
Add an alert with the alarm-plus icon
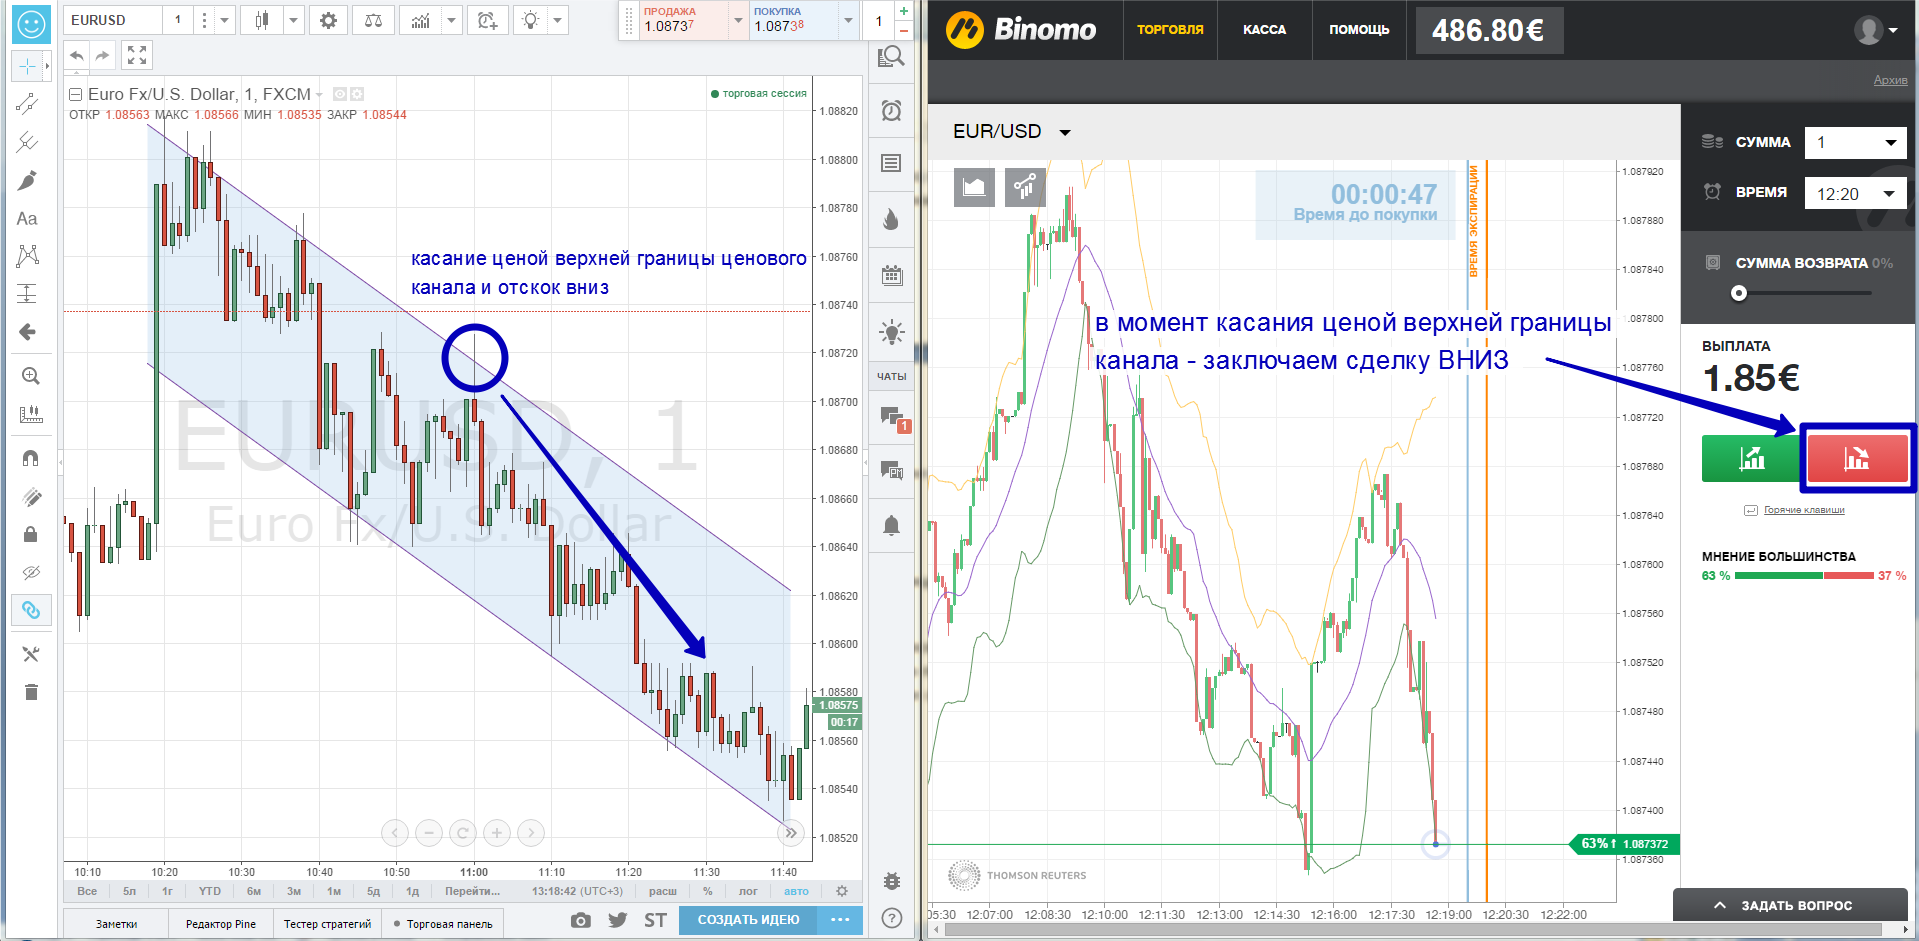(487, 20)
